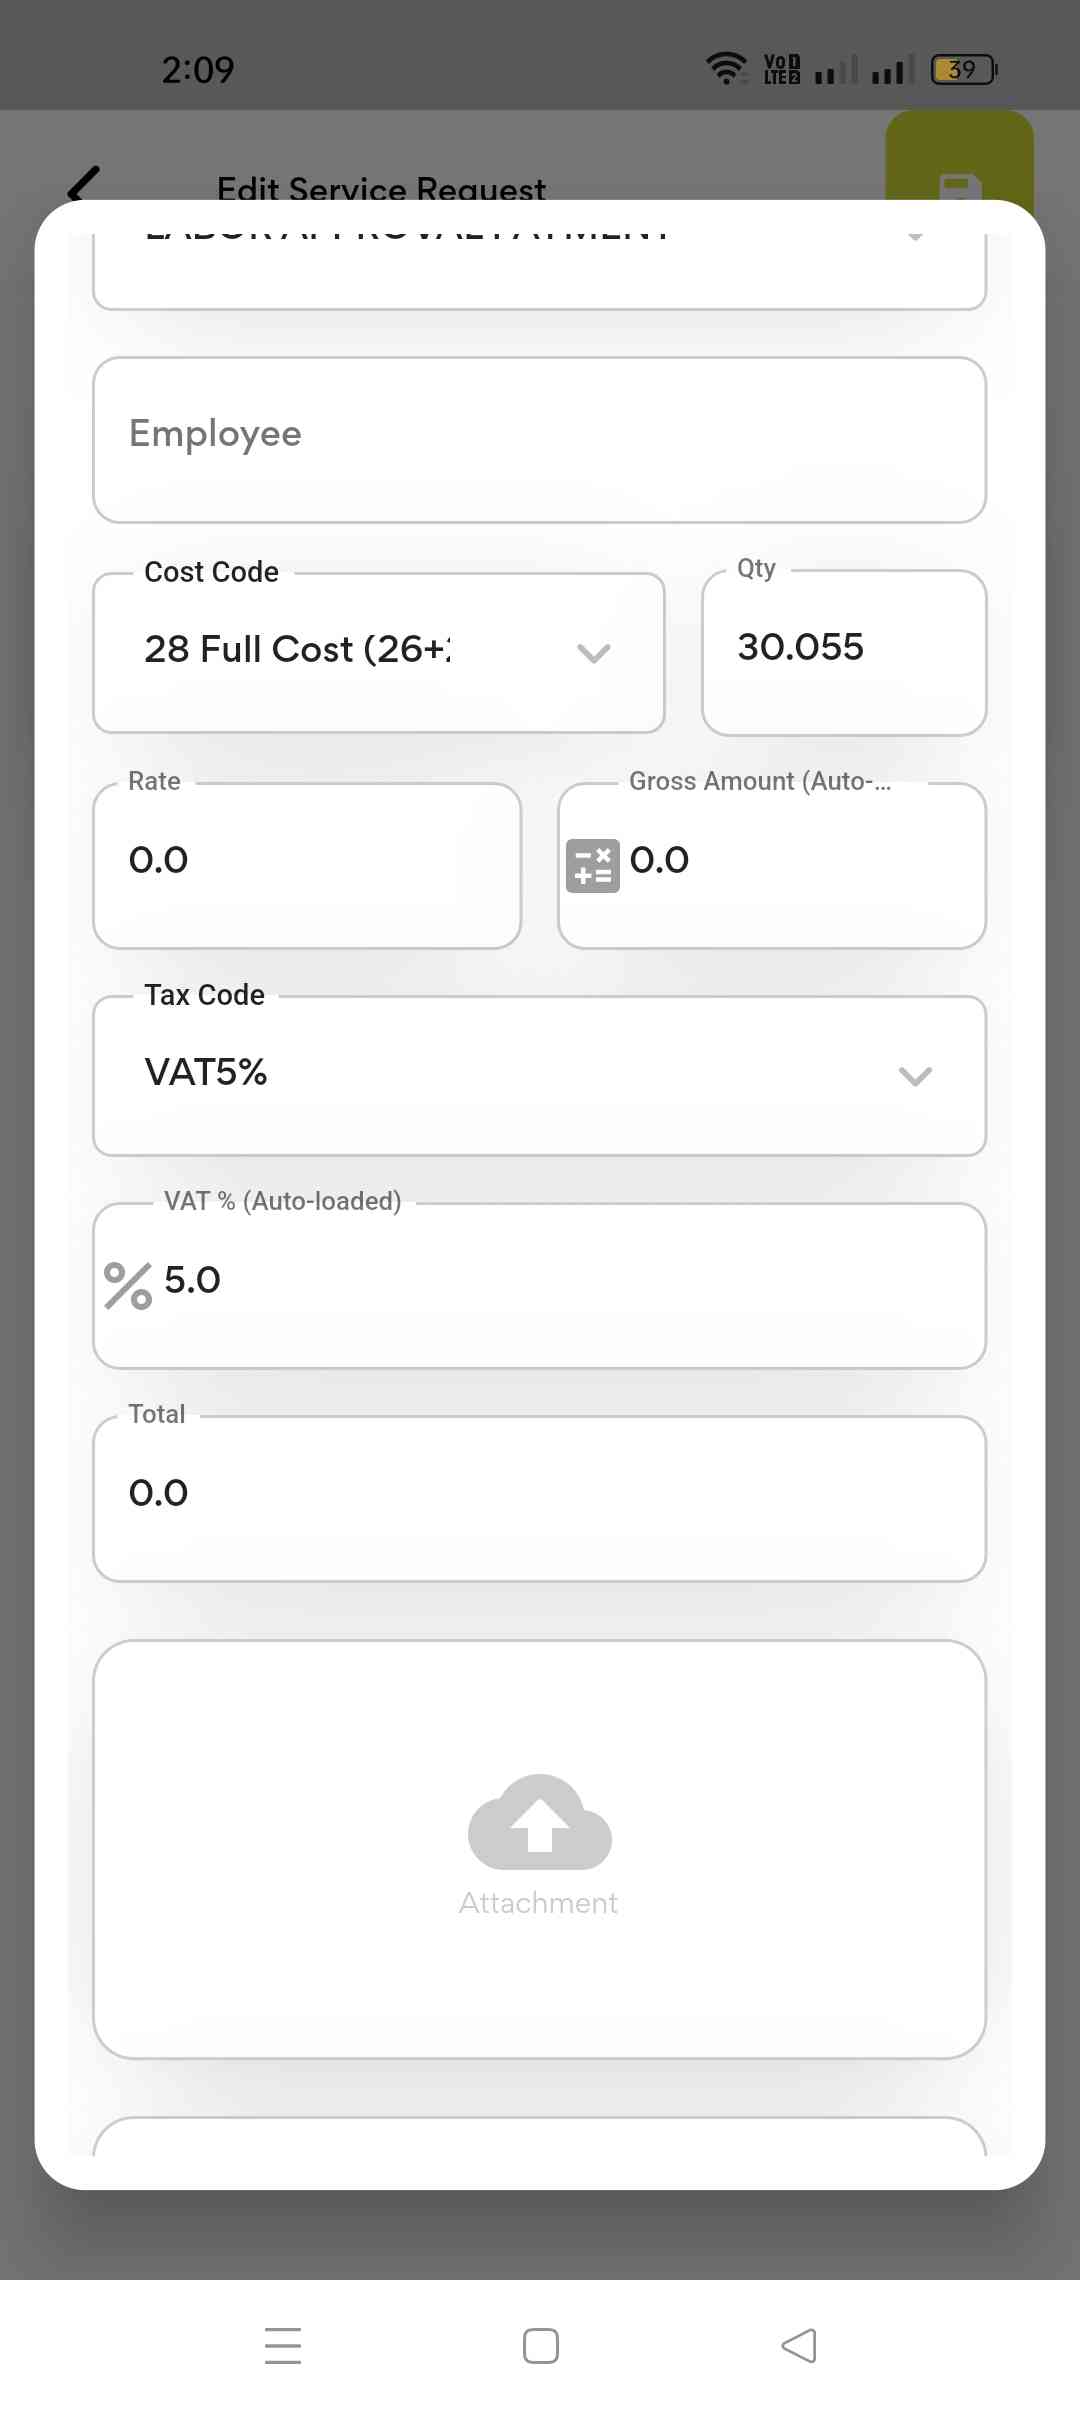Click the Attachment label text
The height and width of the screenshot is (2412, 1080).
pos(539,1903)
